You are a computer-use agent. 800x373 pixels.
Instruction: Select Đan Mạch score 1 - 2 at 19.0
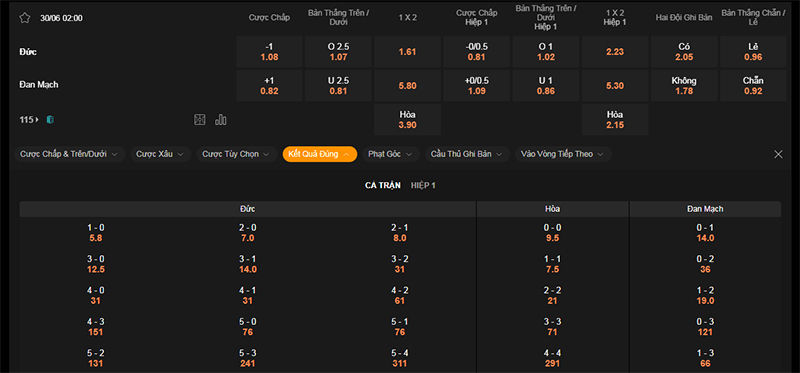pyautogui.click(x=705, y=295)
